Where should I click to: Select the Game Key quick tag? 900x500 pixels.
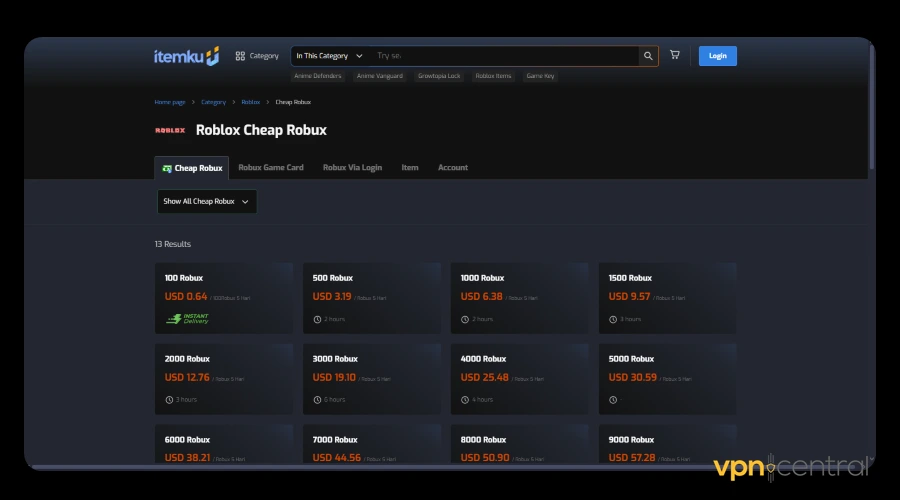tap(540, 76)
